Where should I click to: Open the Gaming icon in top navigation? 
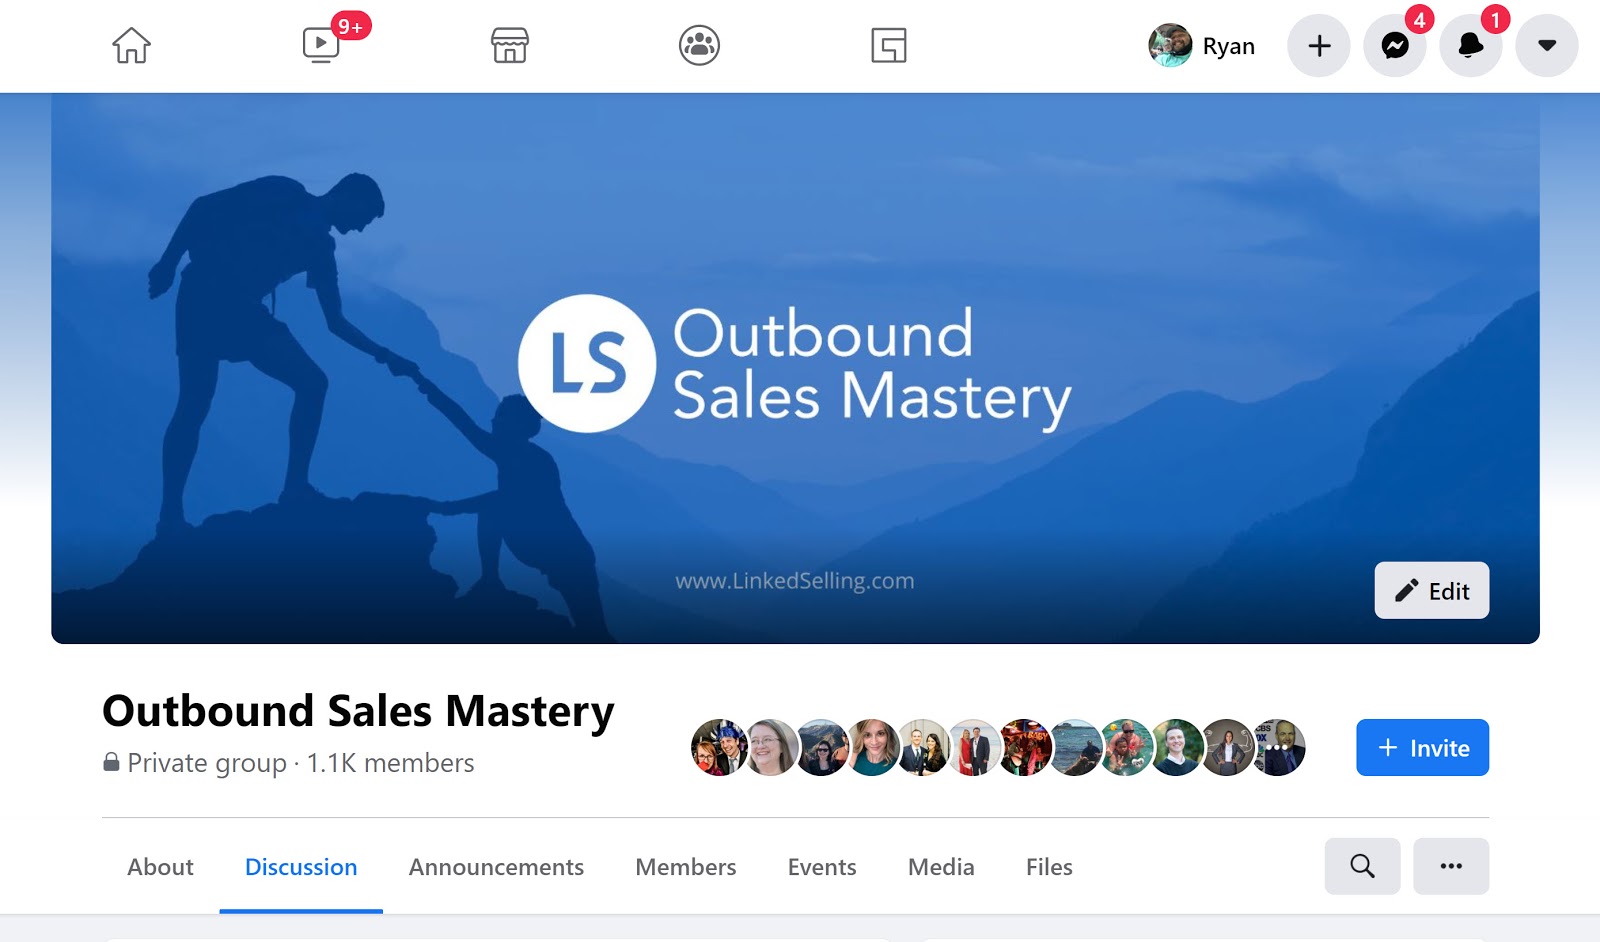888,46
